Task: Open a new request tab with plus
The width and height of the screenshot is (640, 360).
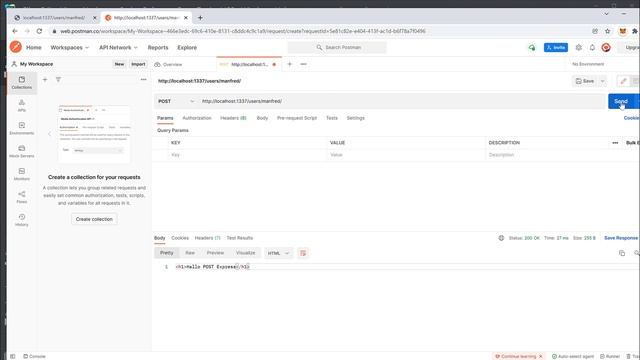Action: [x=290, y=64]
